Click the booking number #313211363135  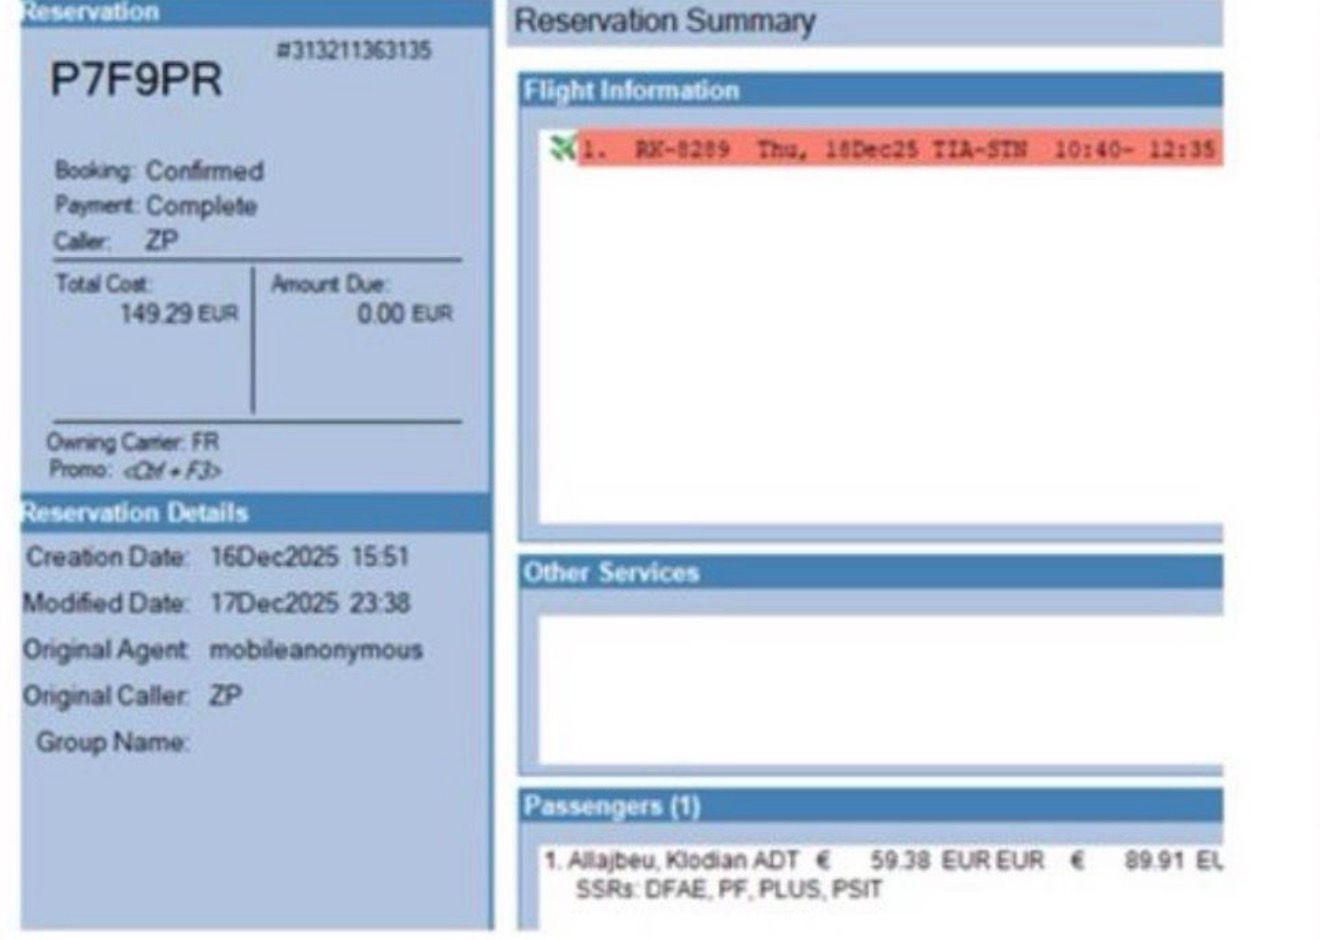354,50
